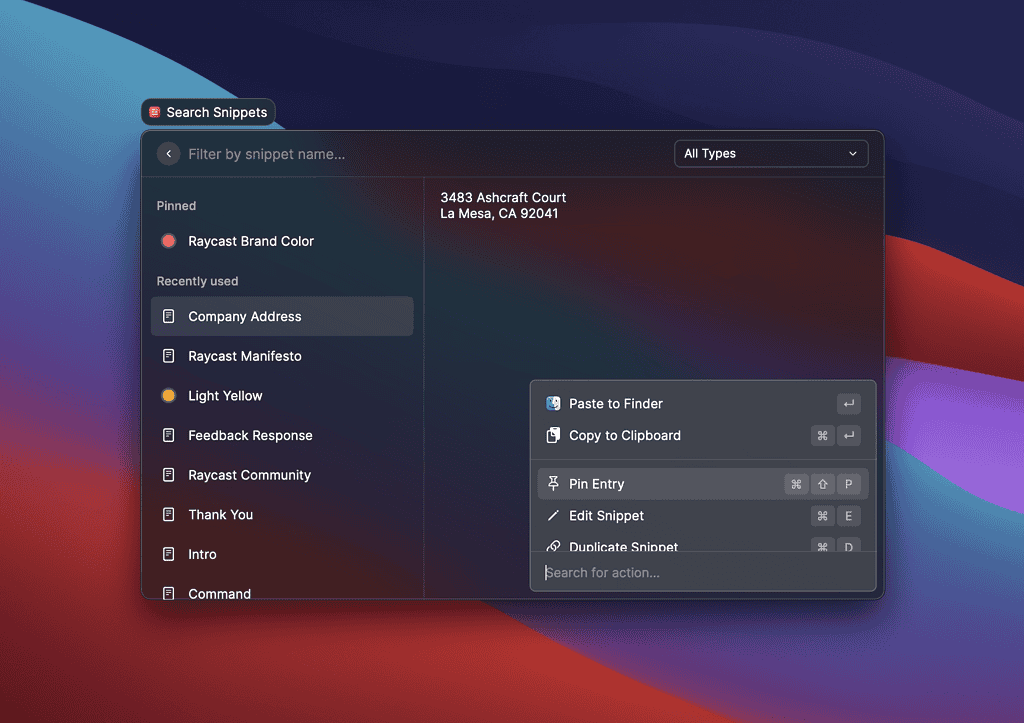Click the Intro document icon
Screen dimensions: 1024x723
pyautogui.click(x=168, y=554)
